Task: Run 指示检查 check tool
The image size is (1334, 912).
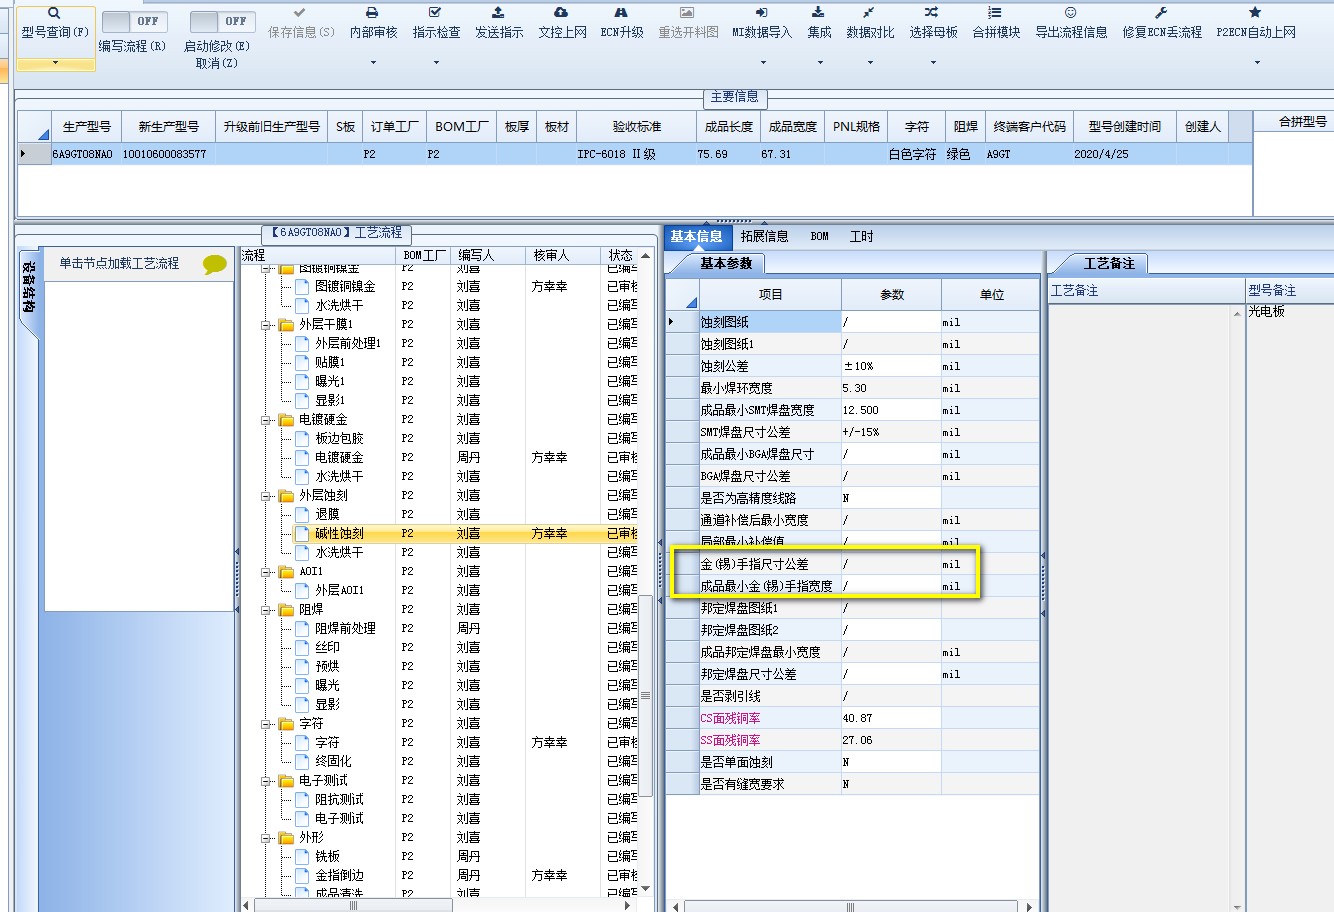Action: pos(435,13)
